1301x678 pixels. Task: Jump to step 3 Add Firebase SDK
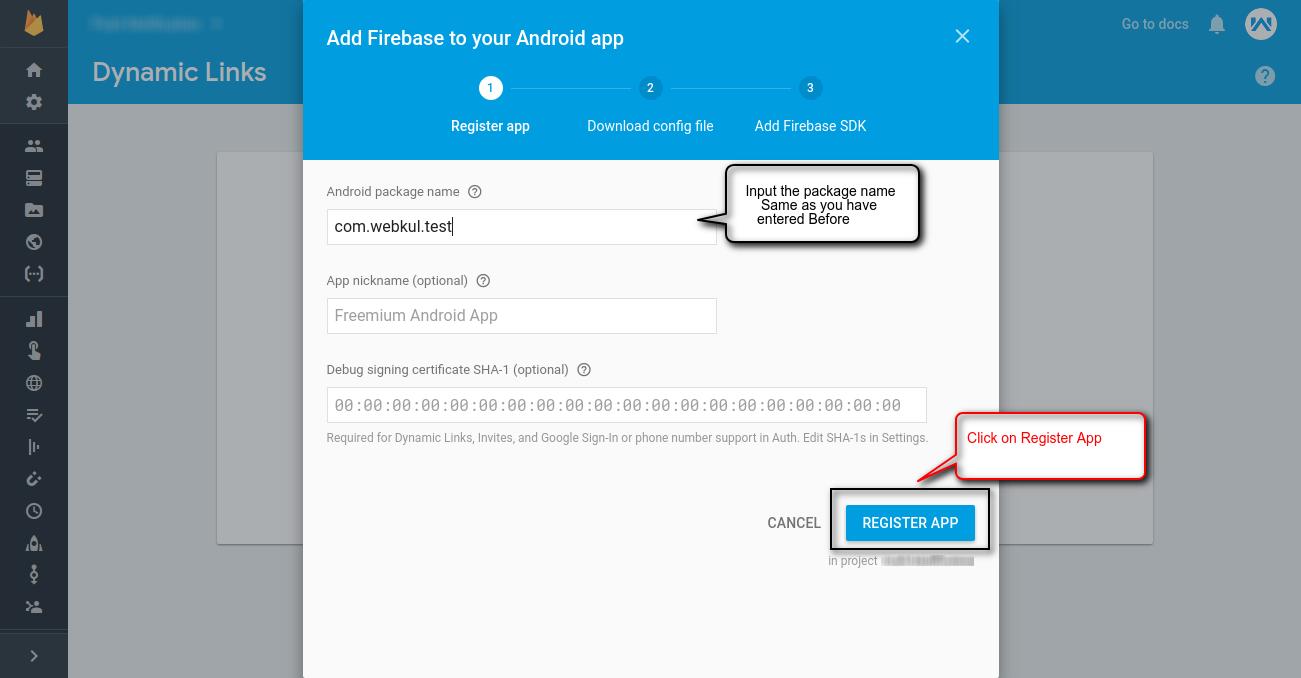(810, 88)
